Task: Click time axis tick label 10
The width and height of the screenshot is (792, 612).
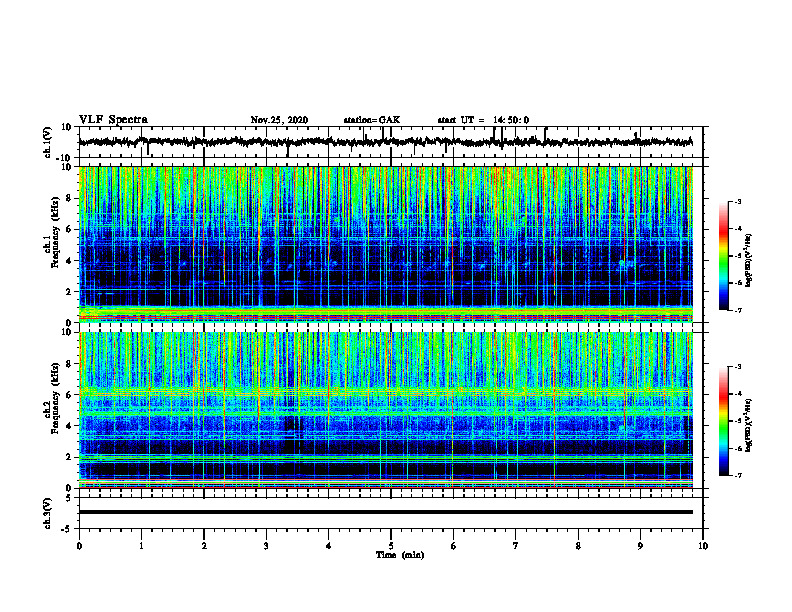Action: click(703, 546)
